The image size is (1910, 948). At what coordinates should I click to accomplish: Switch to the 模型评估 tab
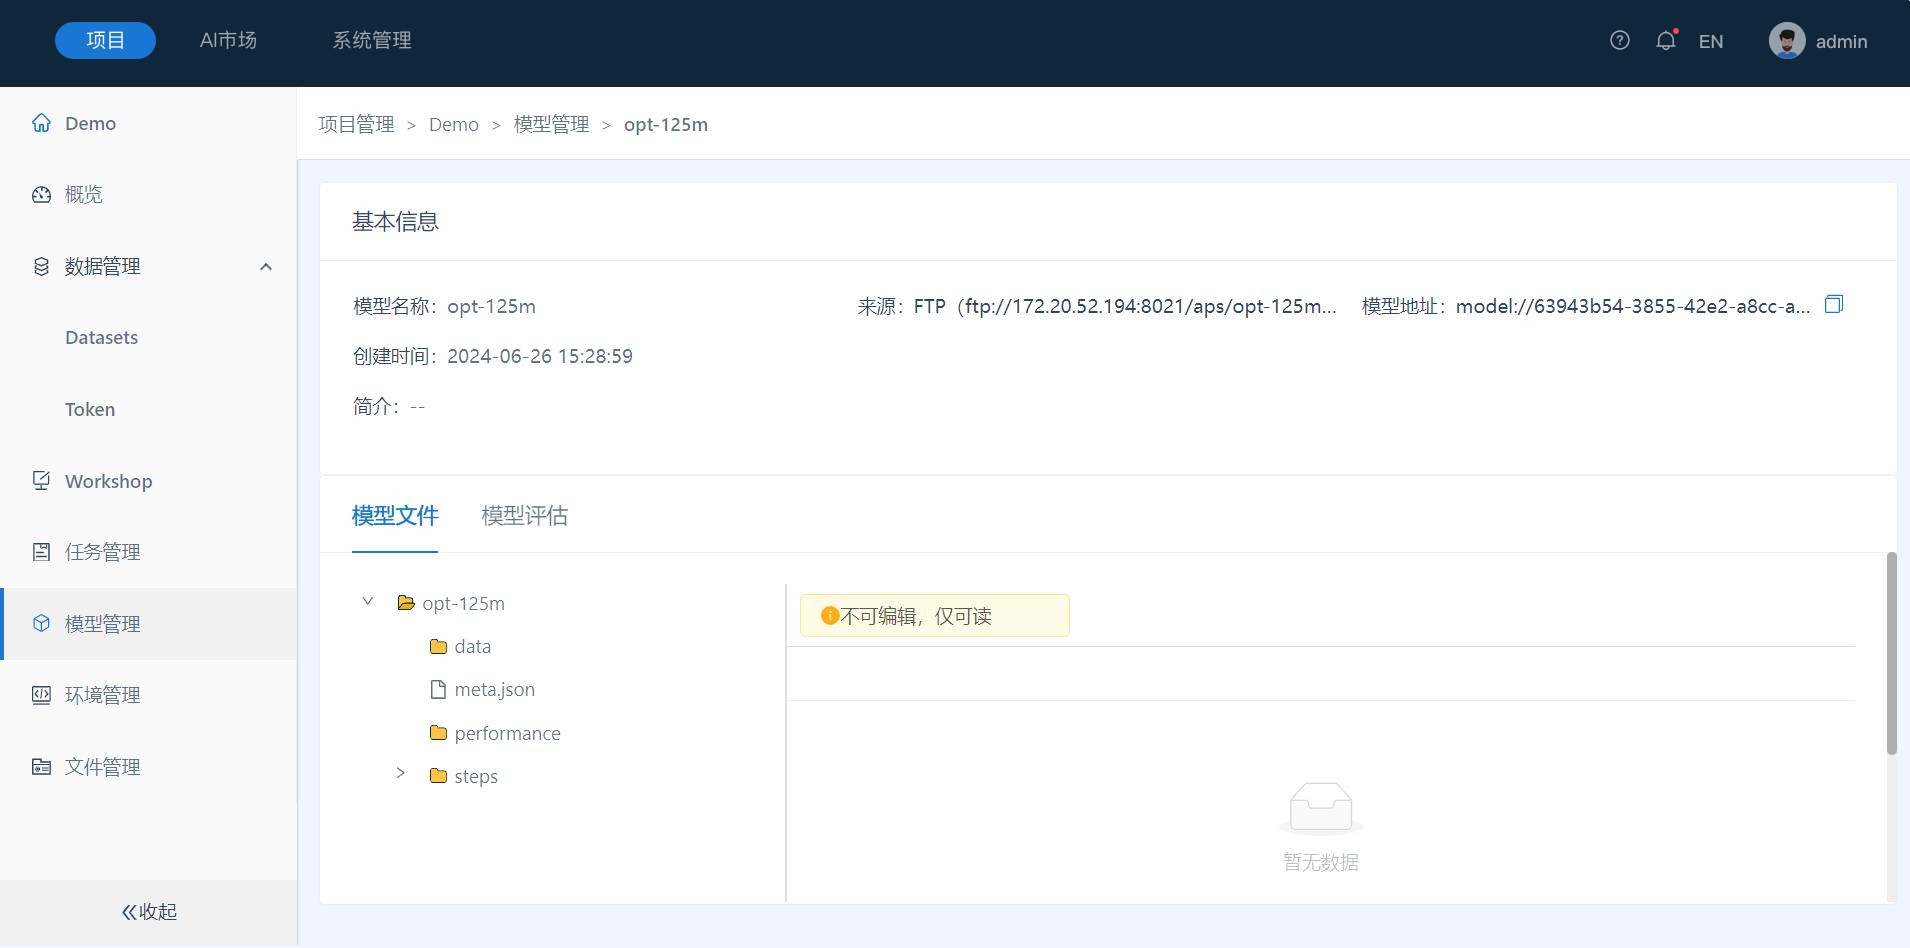[x=524, y=516]
